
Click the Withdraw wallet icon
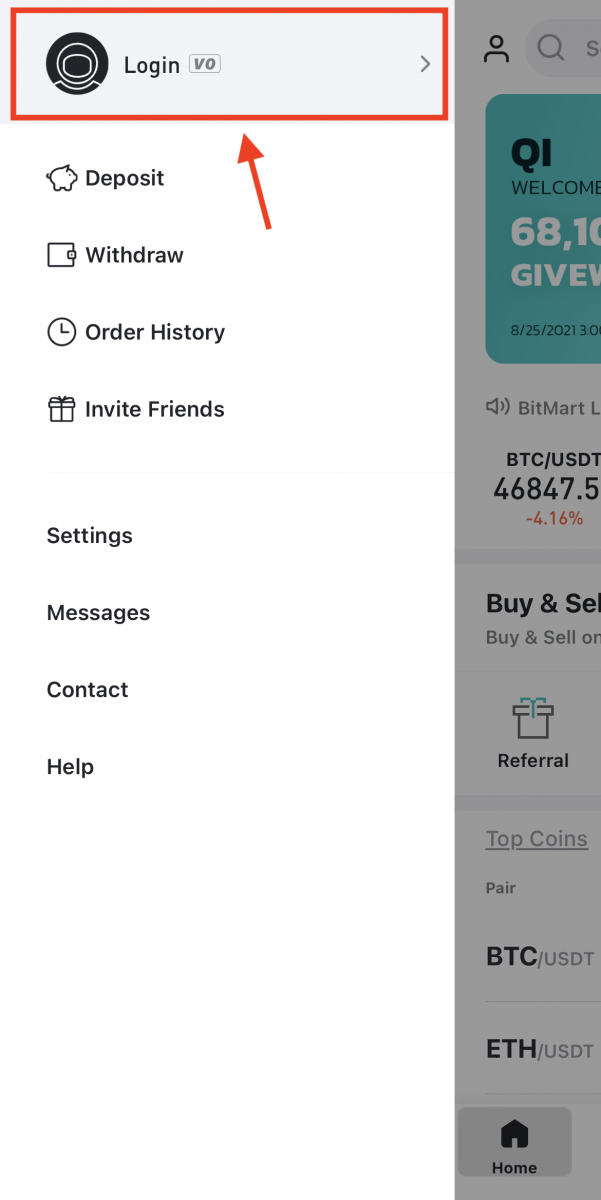62,255
